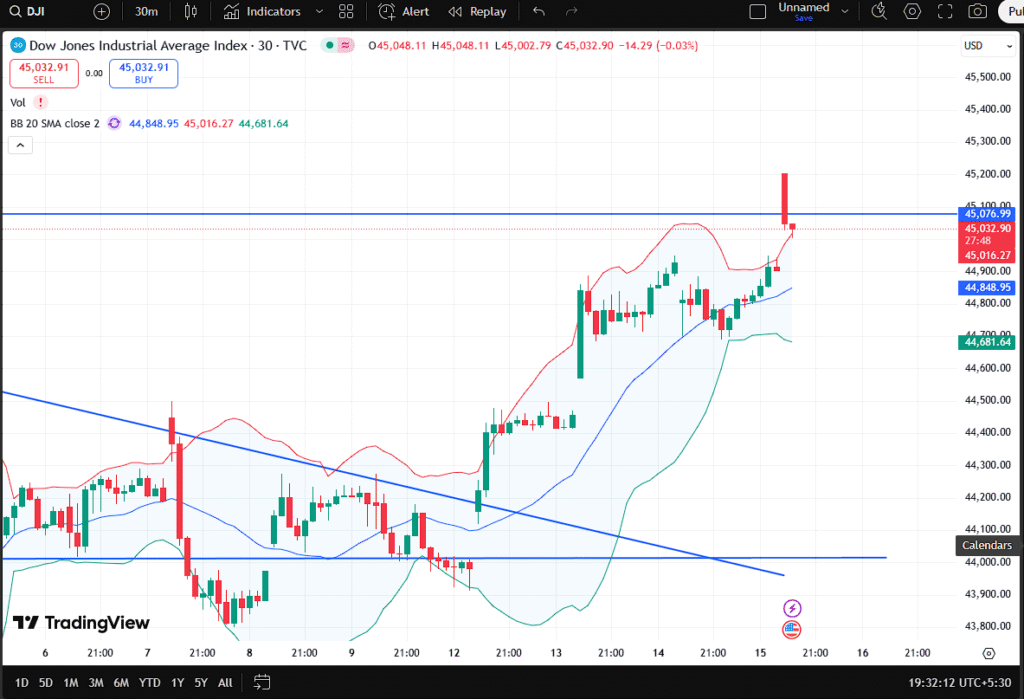Select the 5Y date range
Viewport: 1024px width, 699px height.
[x=201, y=683]
